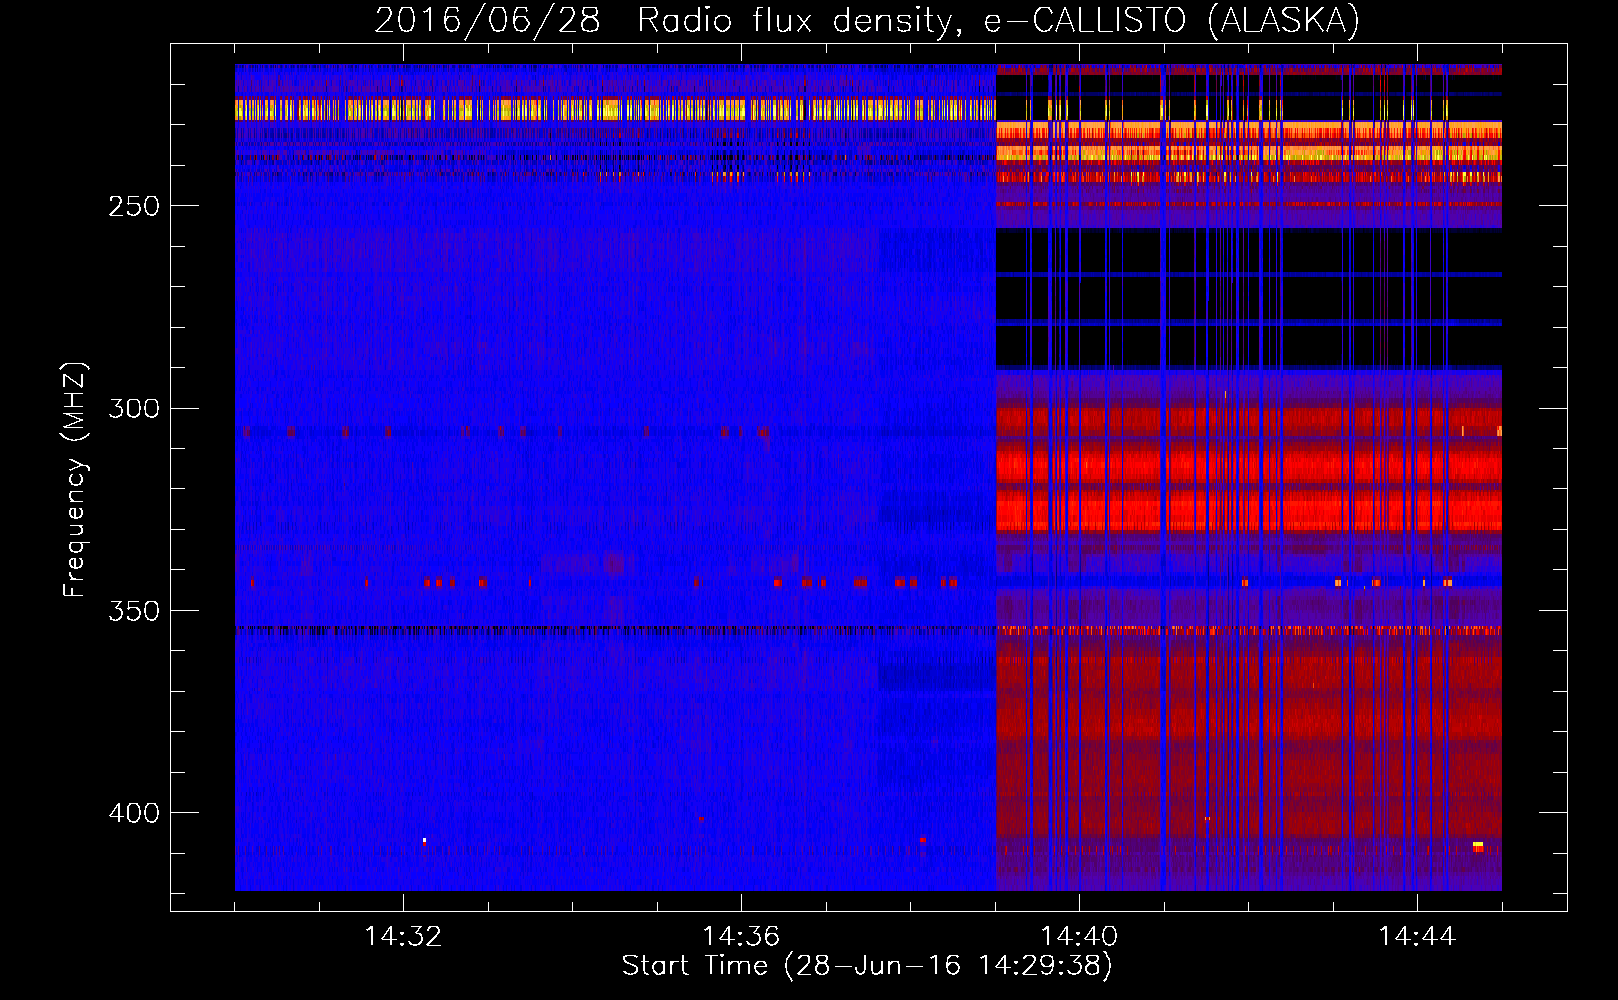
Task: Click the plot title 'Radio flux density, e-CALLISTO (ALASKA)'
Action: click(x=998, y=21)
